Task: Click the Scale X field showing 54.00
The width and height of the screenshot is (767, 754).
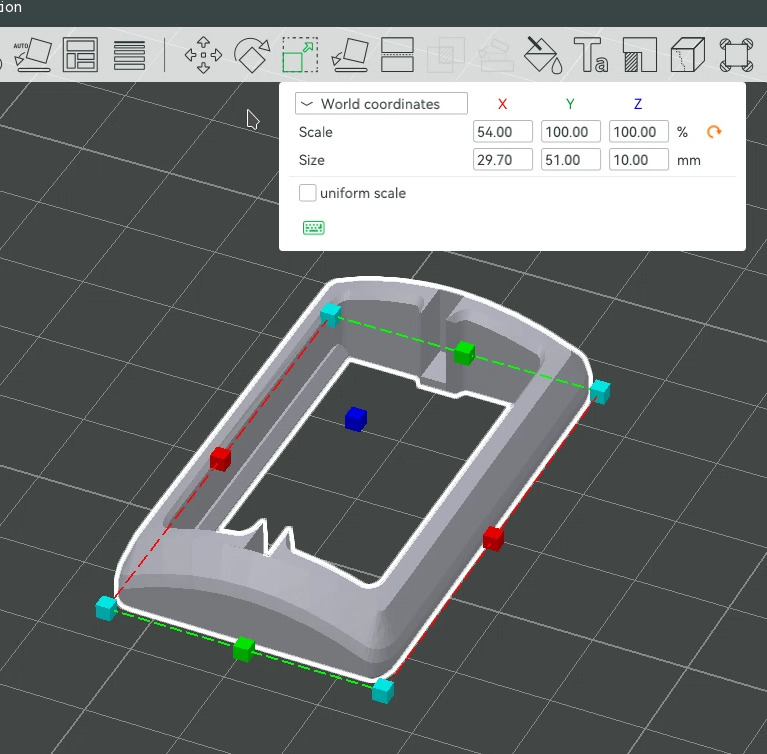Action: click(x=502, y=132)
